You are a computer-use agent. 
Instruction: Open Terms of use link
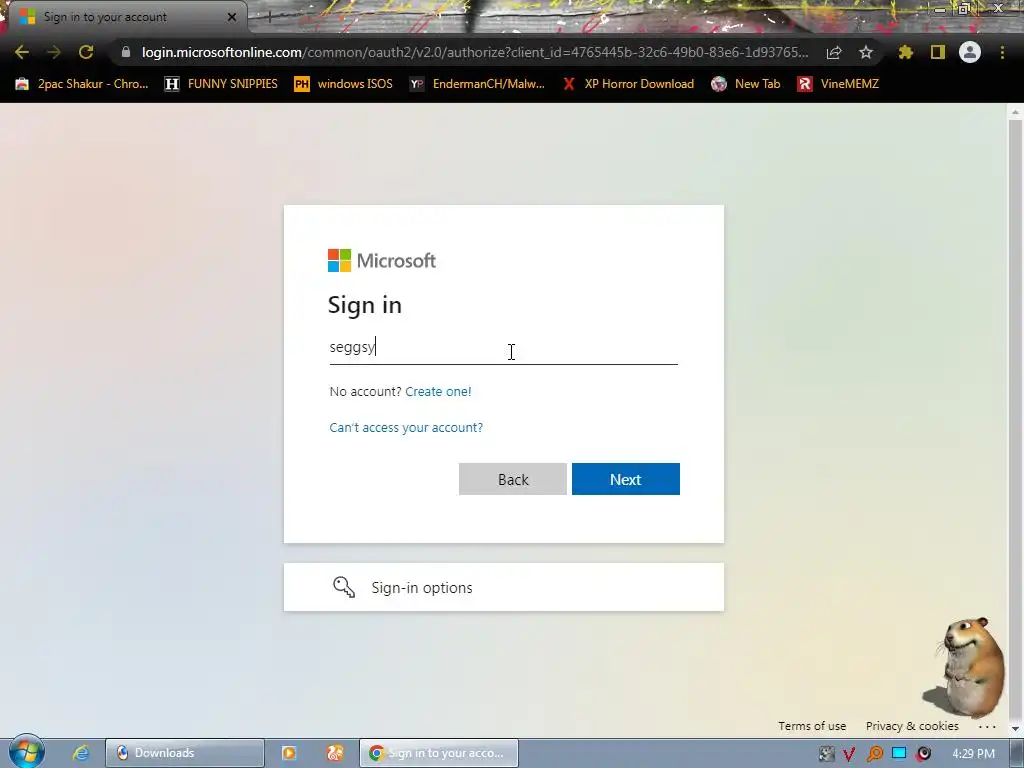pyautogui.click(x=812, y=726)
